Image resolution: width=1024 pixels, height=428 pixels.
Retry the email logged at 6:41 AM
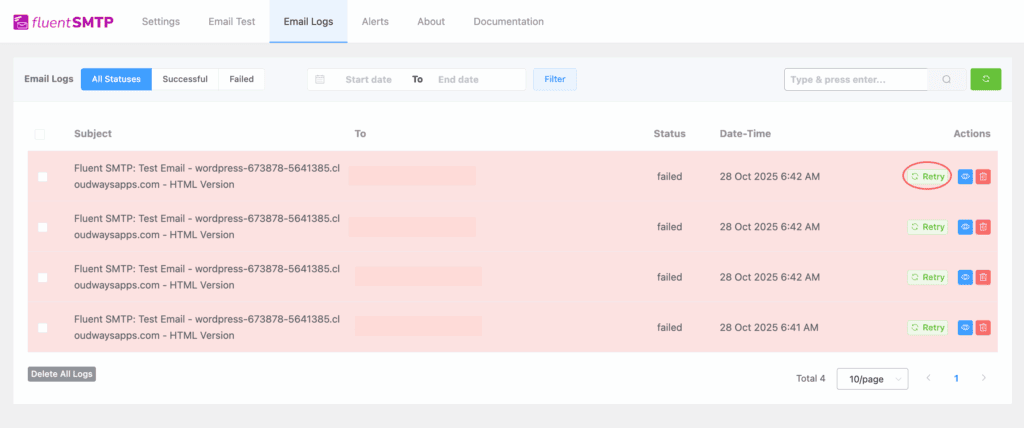point(927,327)
